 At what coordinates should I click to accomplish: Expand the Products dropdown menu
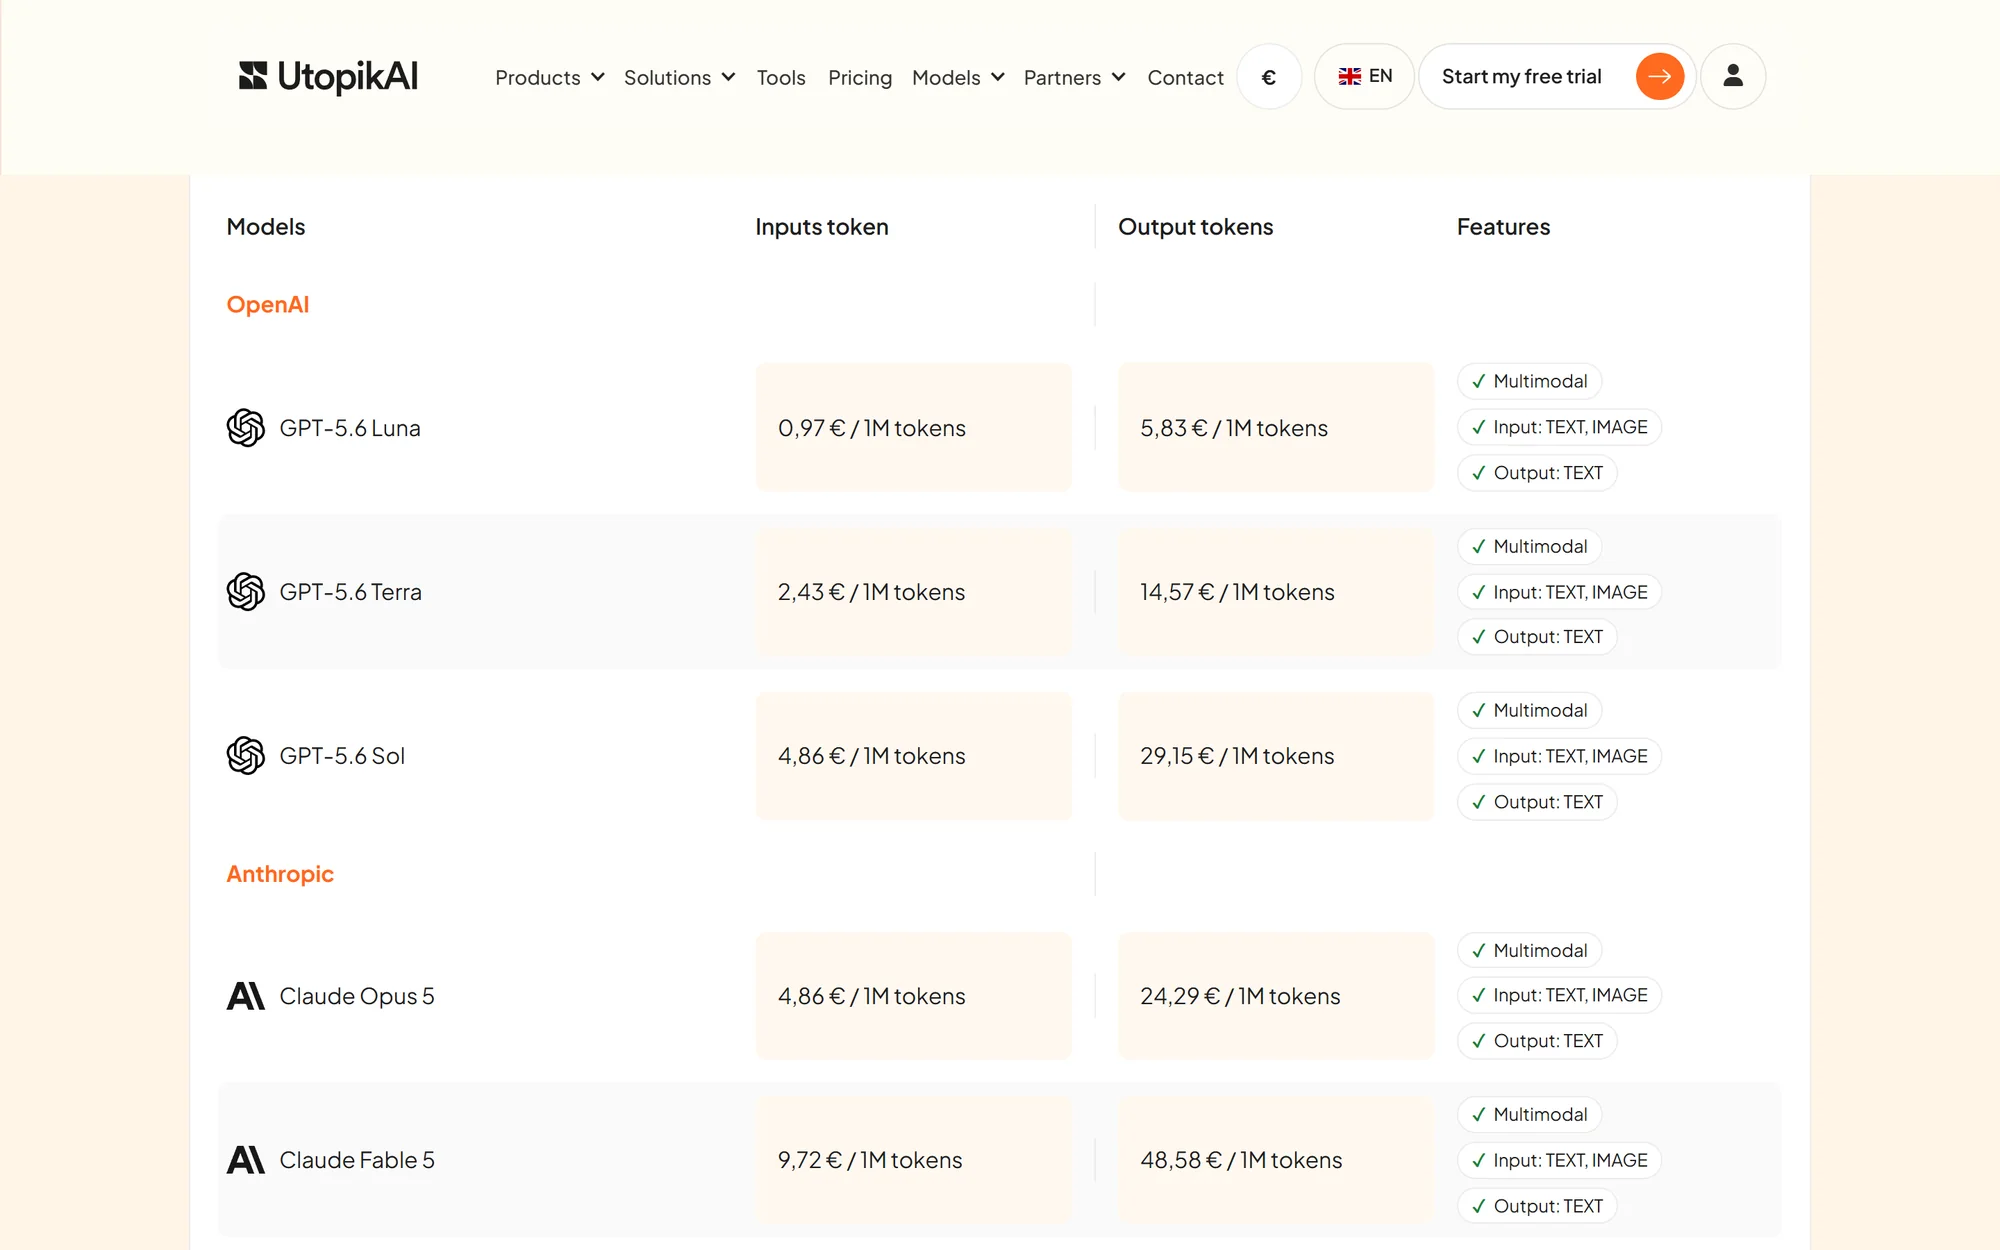pyautogui.click(x=550, y=77)
